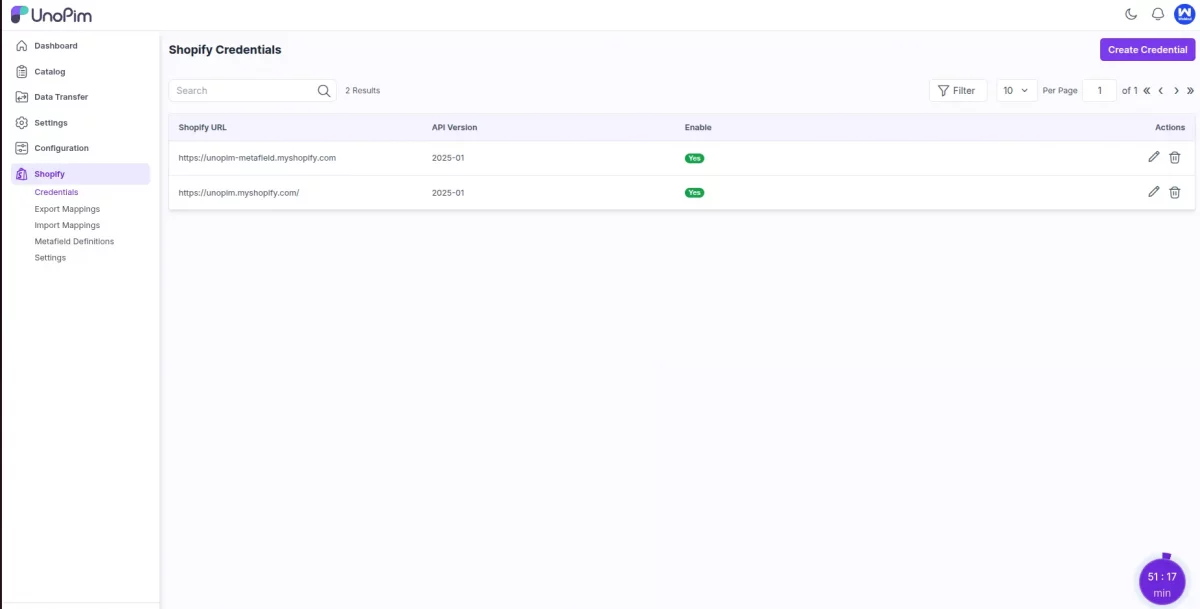Switch to Export Mappings under Shopify
The width and height of the screenshot is (1200, 609).
click(67, 208)
